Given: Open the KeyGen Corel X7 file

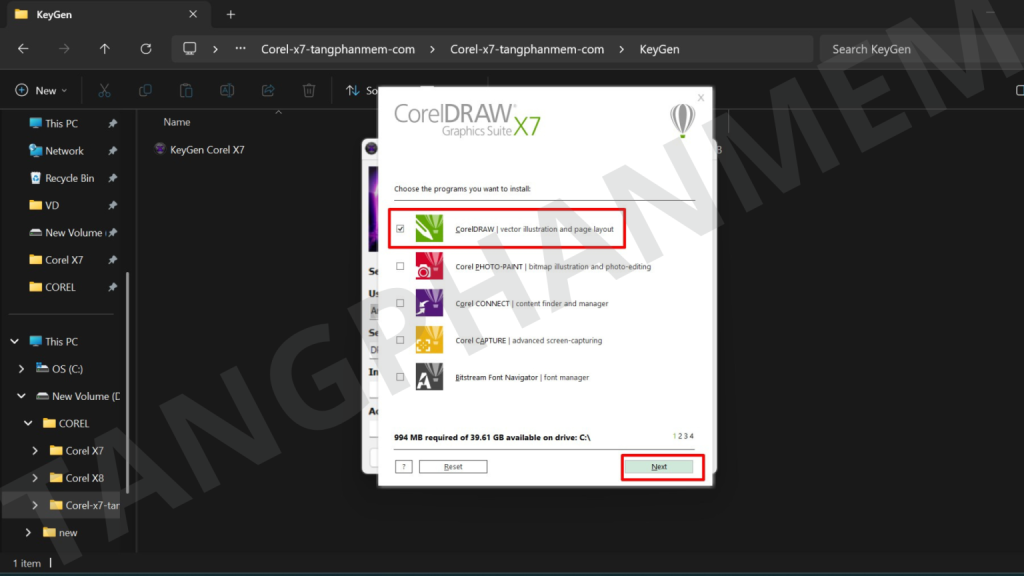Looking at the screenshot, I should point(207,150).
